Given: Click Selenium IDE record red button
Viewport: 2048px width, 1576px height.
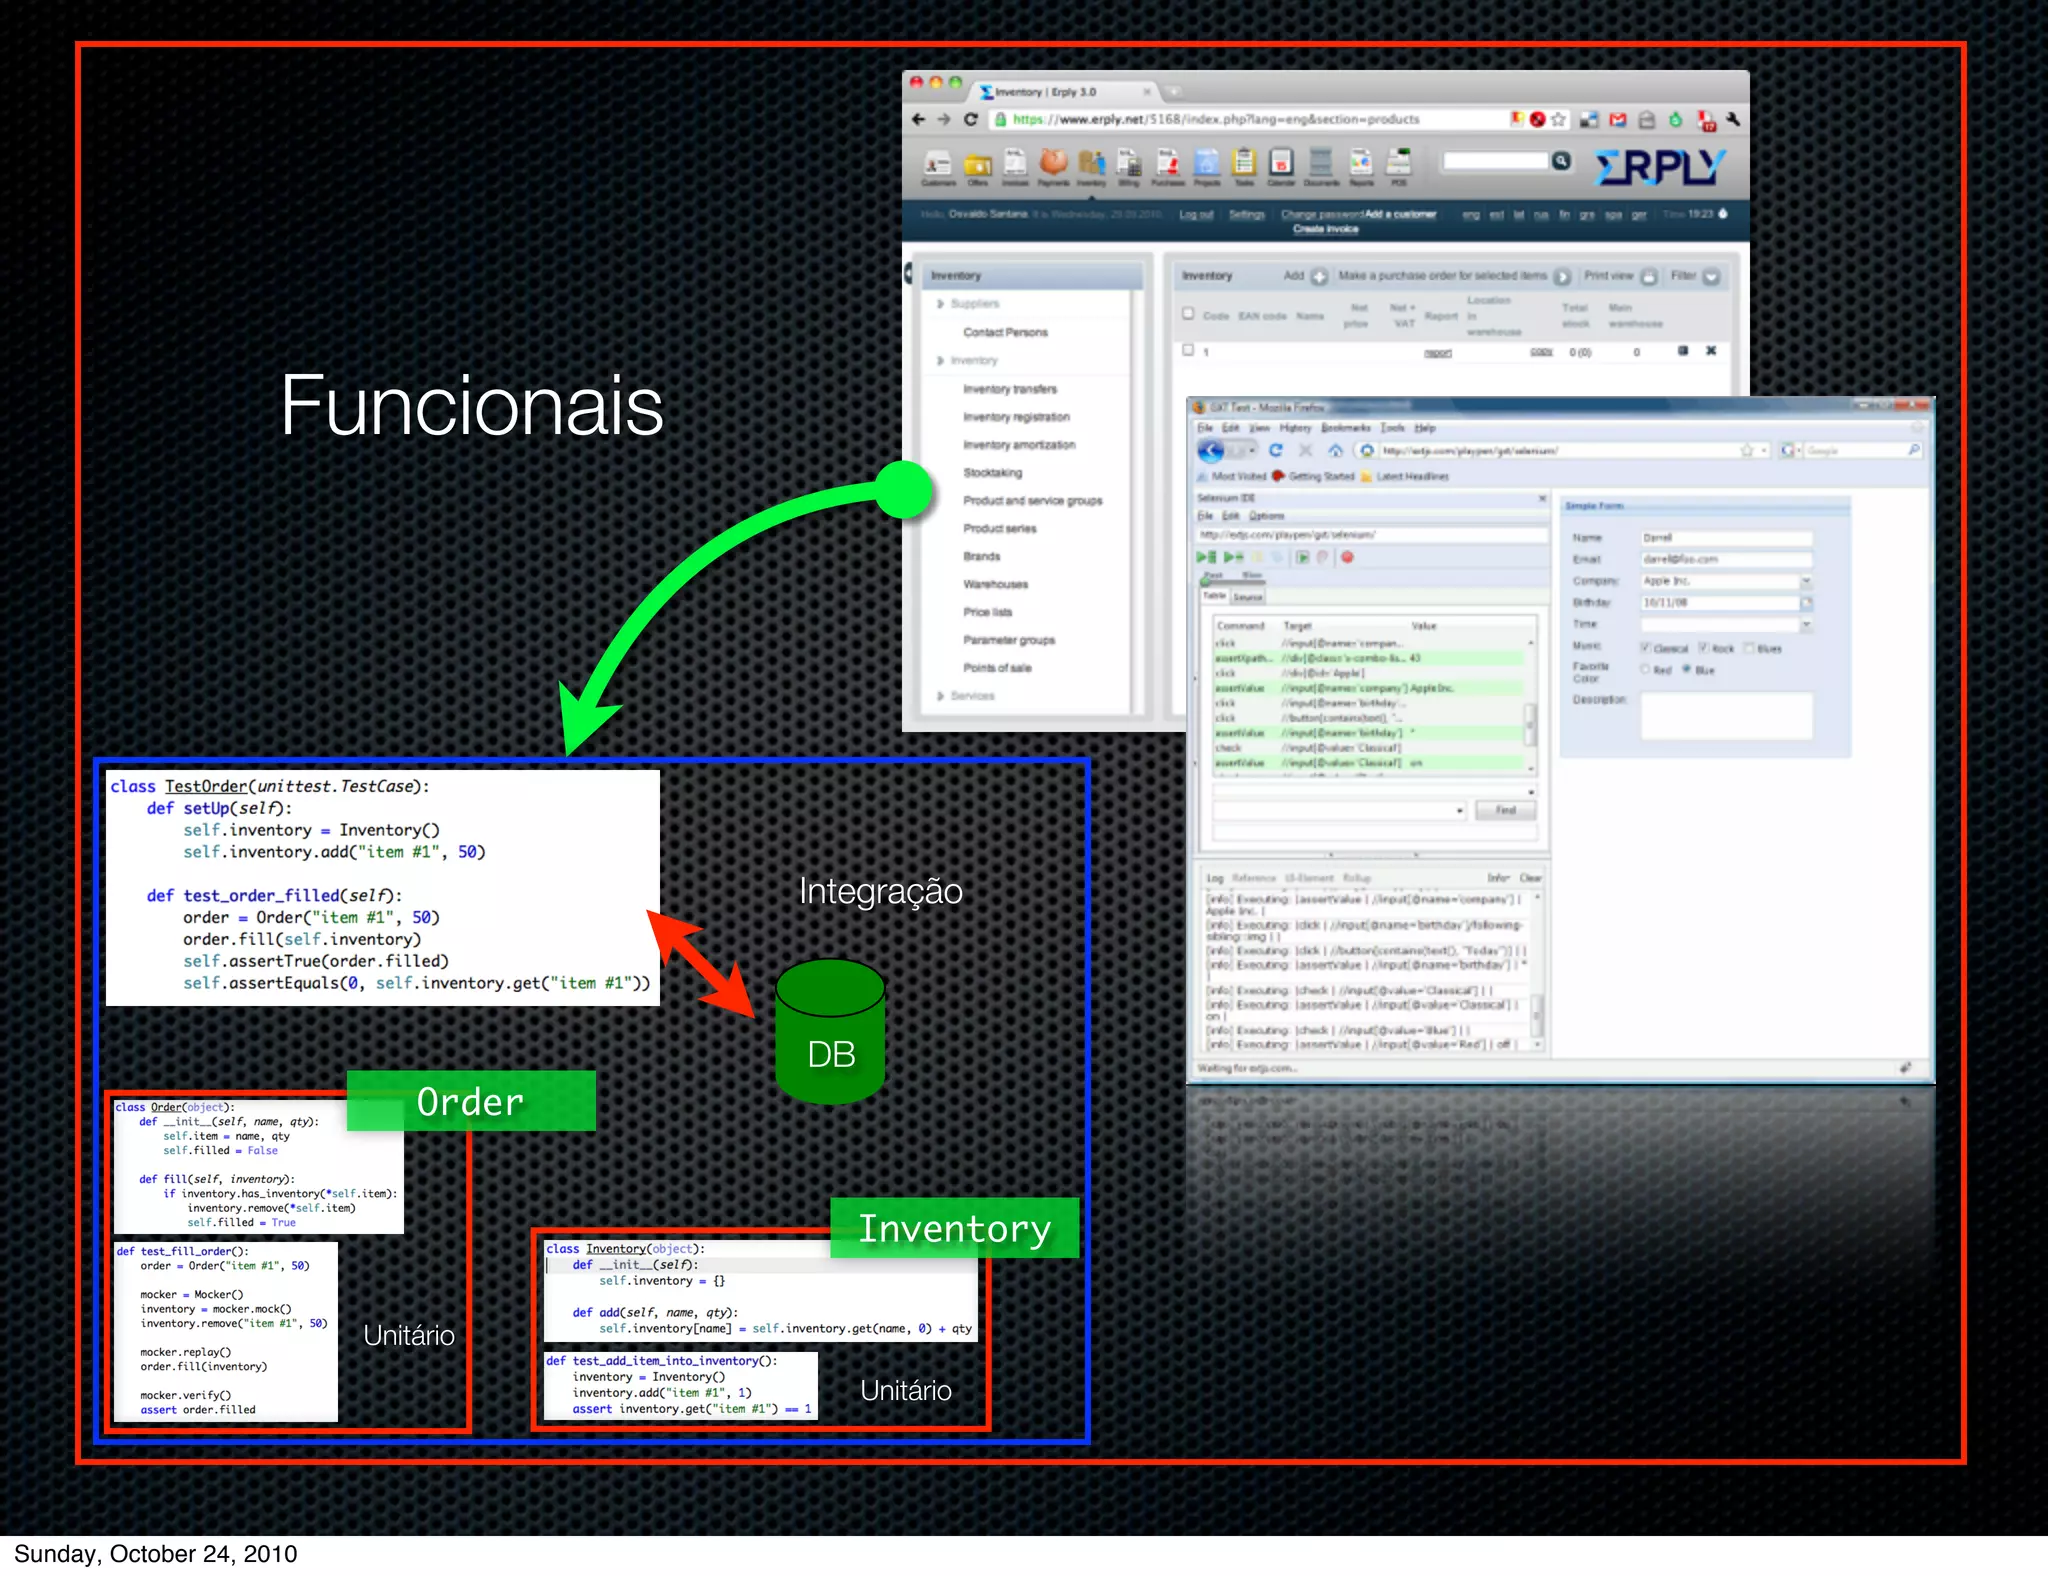Looking at the screenshot, I should 1347,557.
